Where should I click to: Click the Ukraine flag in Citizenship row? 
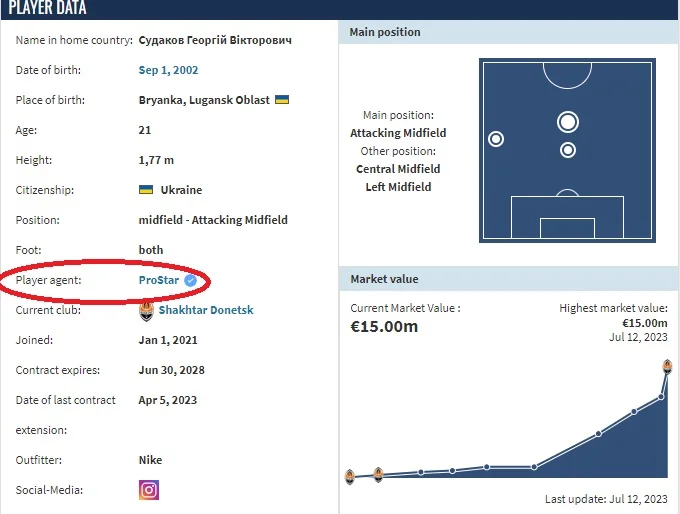146,190
